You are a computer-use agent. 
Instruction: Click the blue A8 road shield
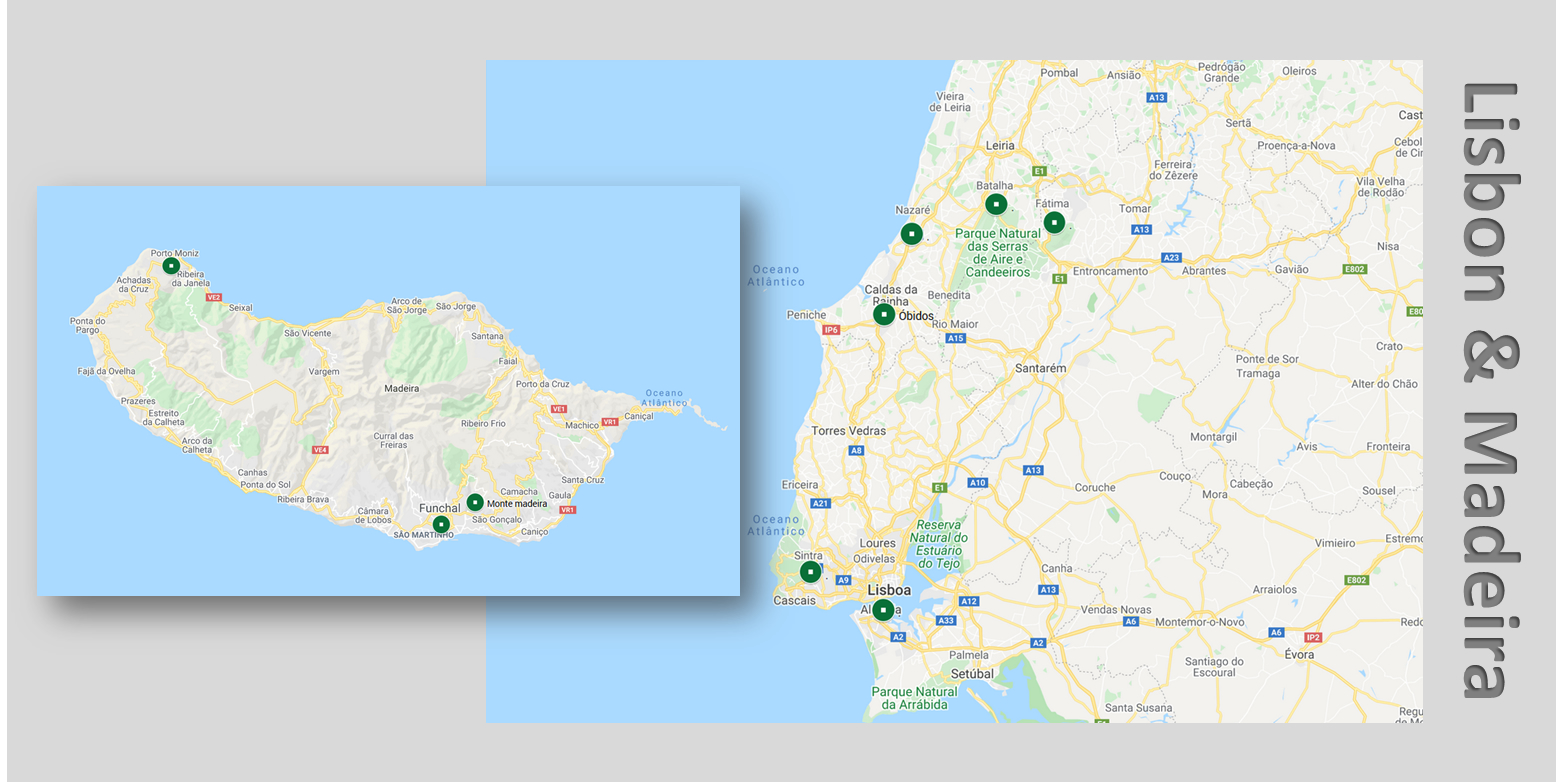click(856, 451)
